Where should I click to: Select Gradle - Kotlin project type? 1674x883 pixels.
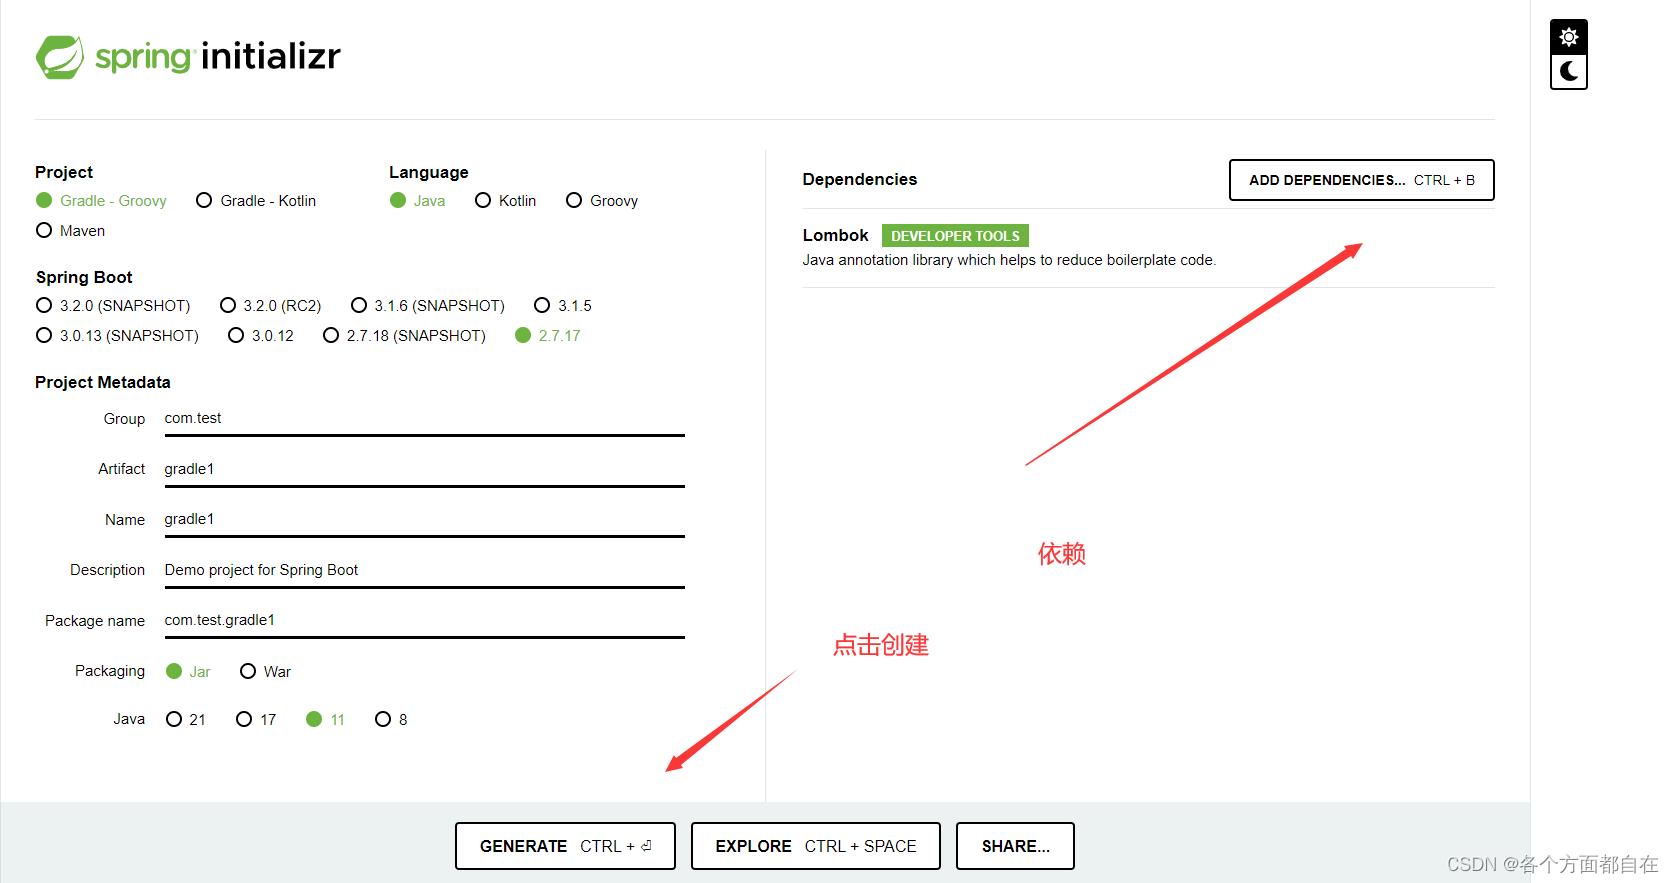point(256,201)
